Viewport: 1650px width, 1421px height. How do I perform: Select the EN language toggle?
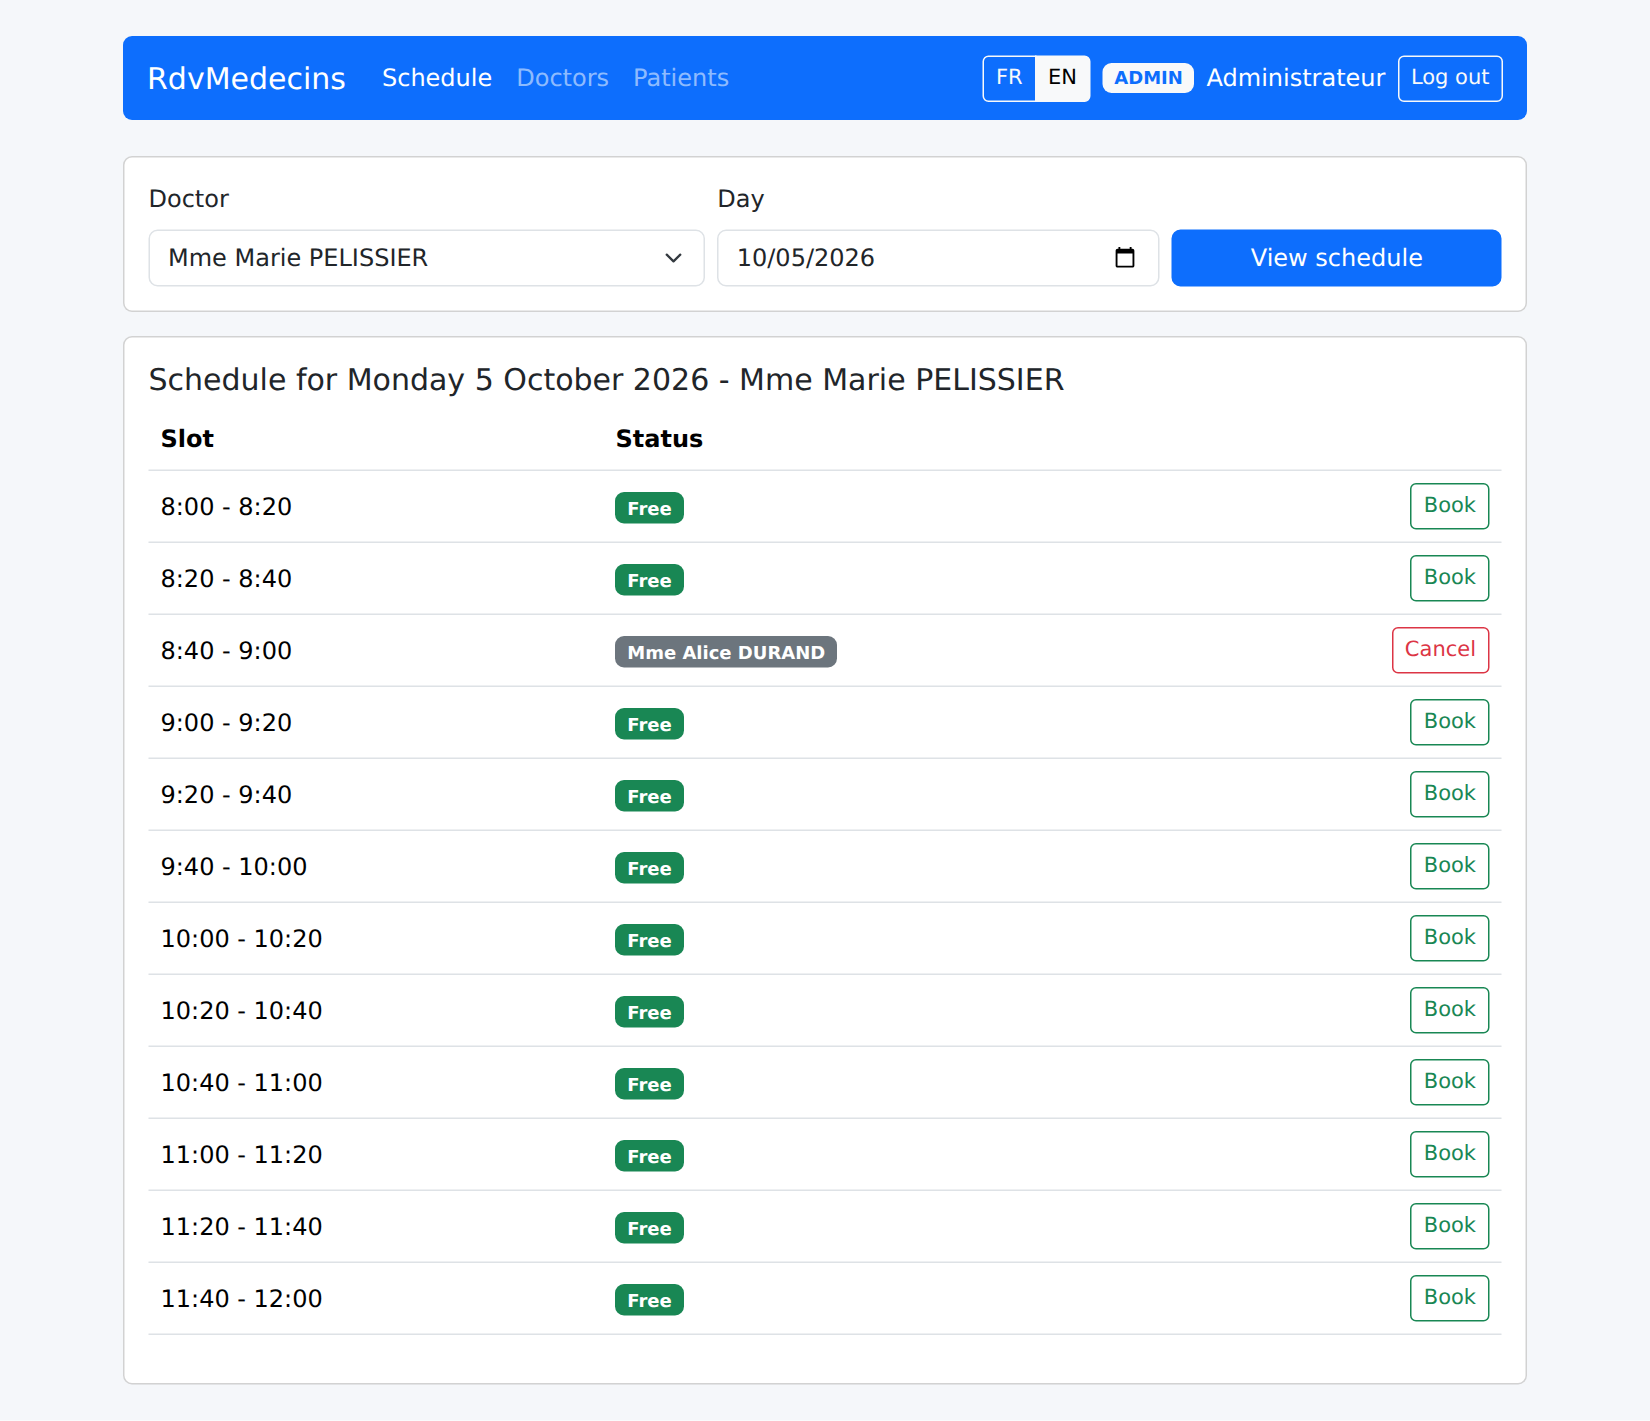pos(1062,78)
